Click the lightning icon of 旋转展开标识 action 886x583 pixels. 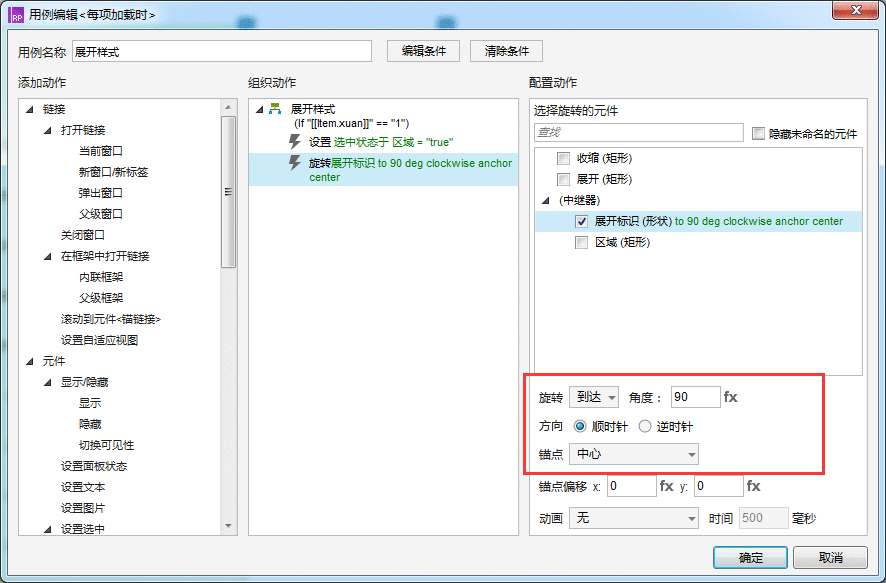pyautogui.click(x=294, y=163)
